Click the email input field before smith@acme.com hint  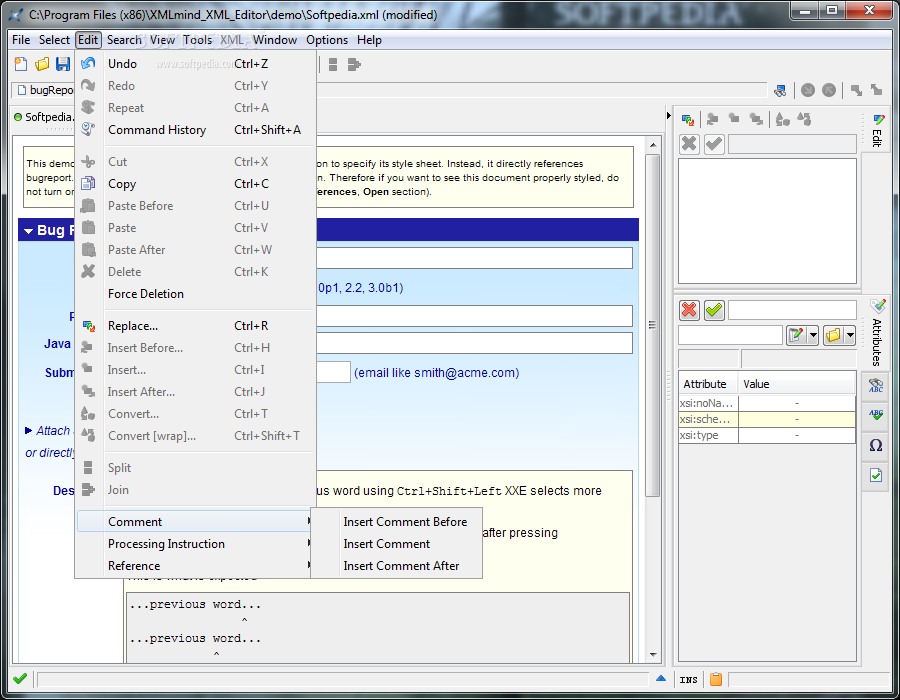[x=333, y=372]
